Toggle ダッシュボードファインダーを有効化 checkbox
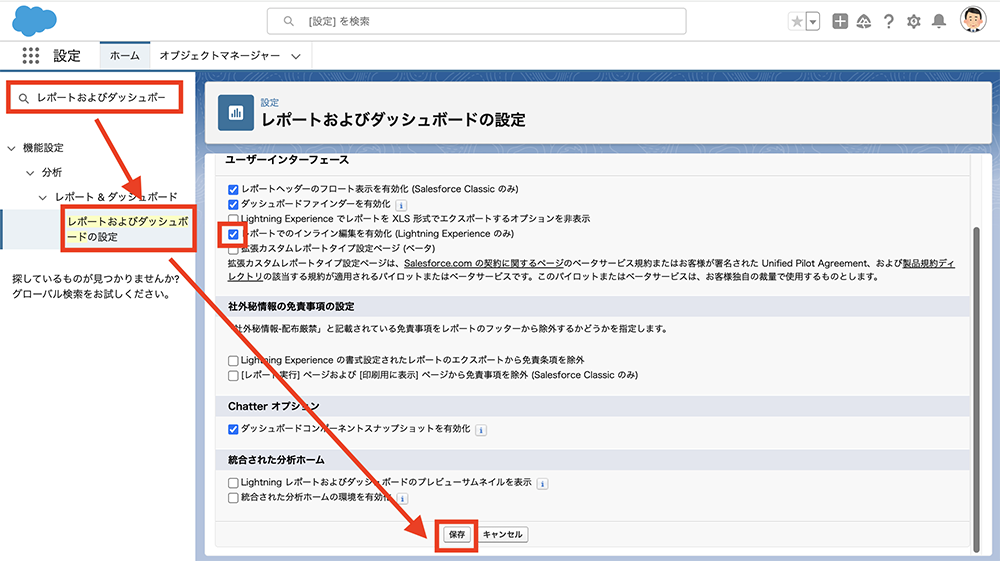 [233, 205]
